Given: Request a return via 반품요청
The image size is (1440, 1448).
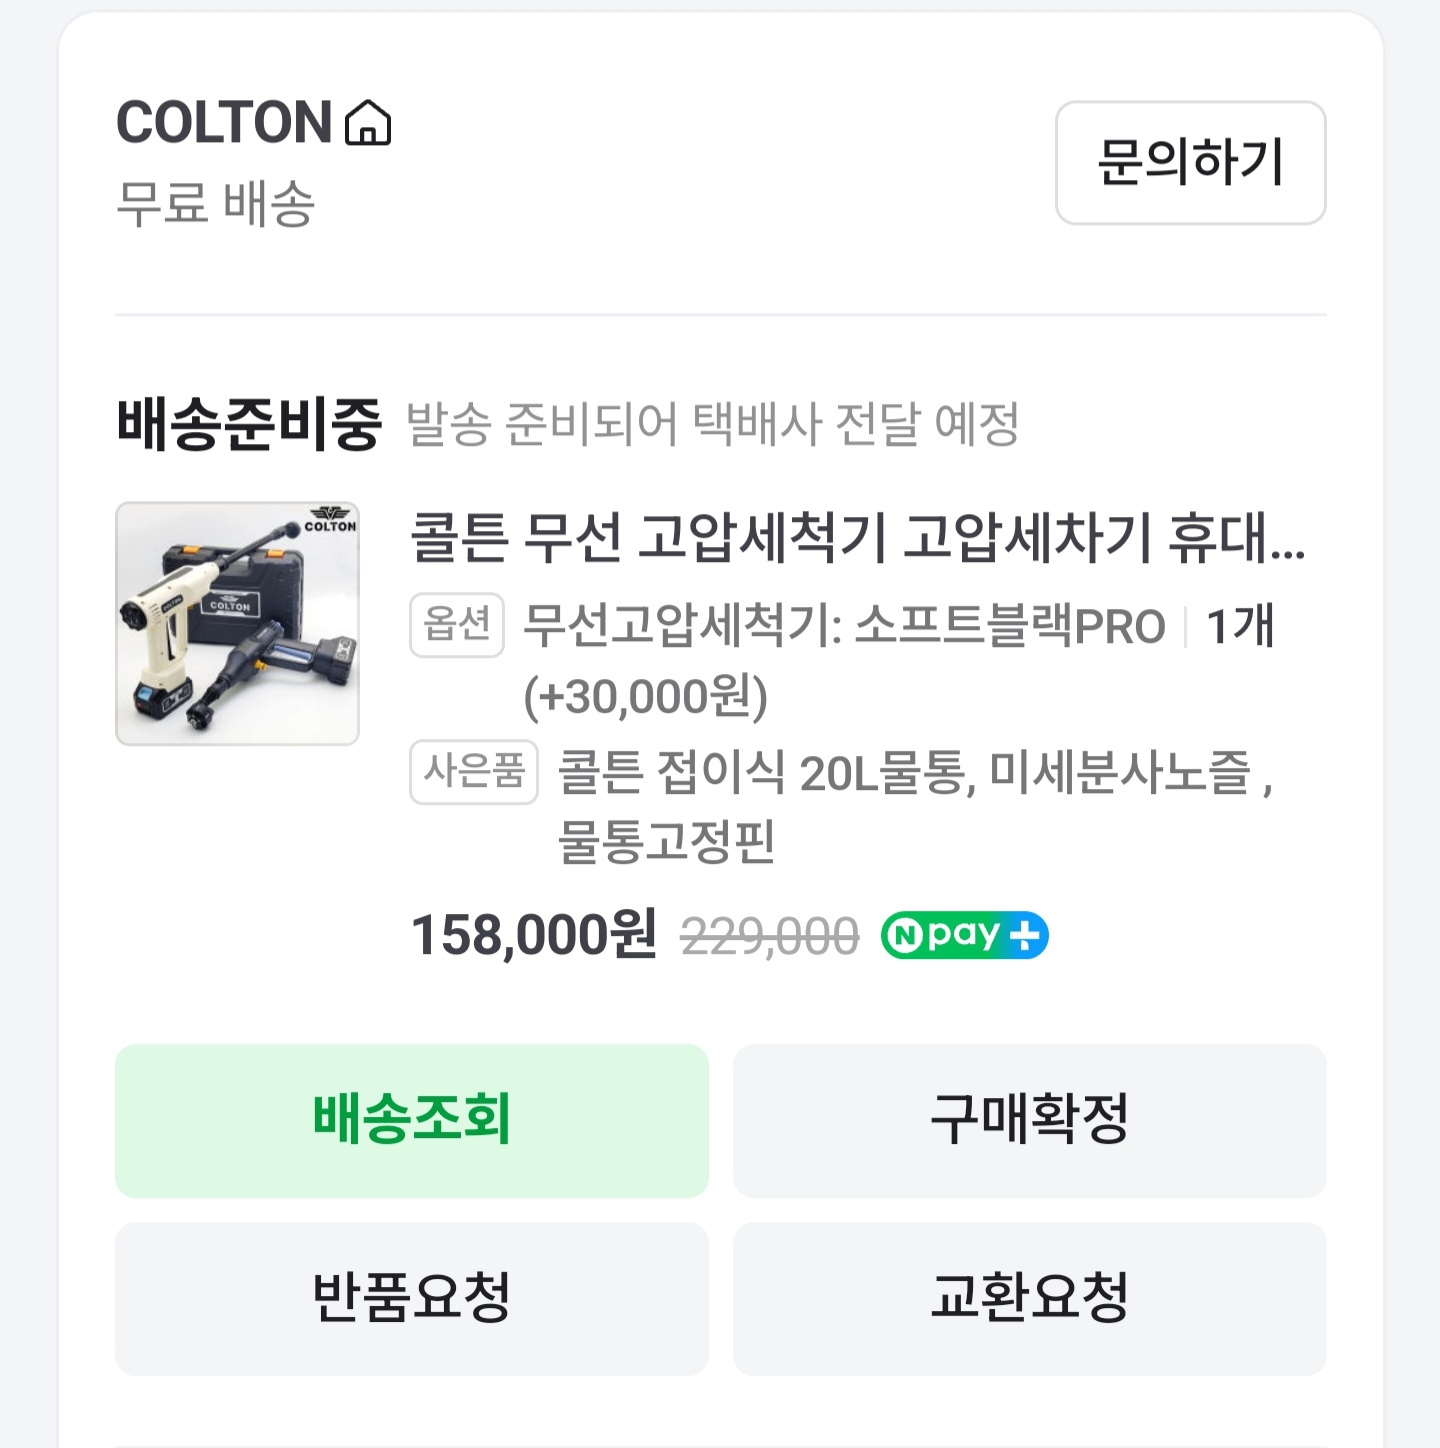Looking at the screenshot, I should (412, 1298).
